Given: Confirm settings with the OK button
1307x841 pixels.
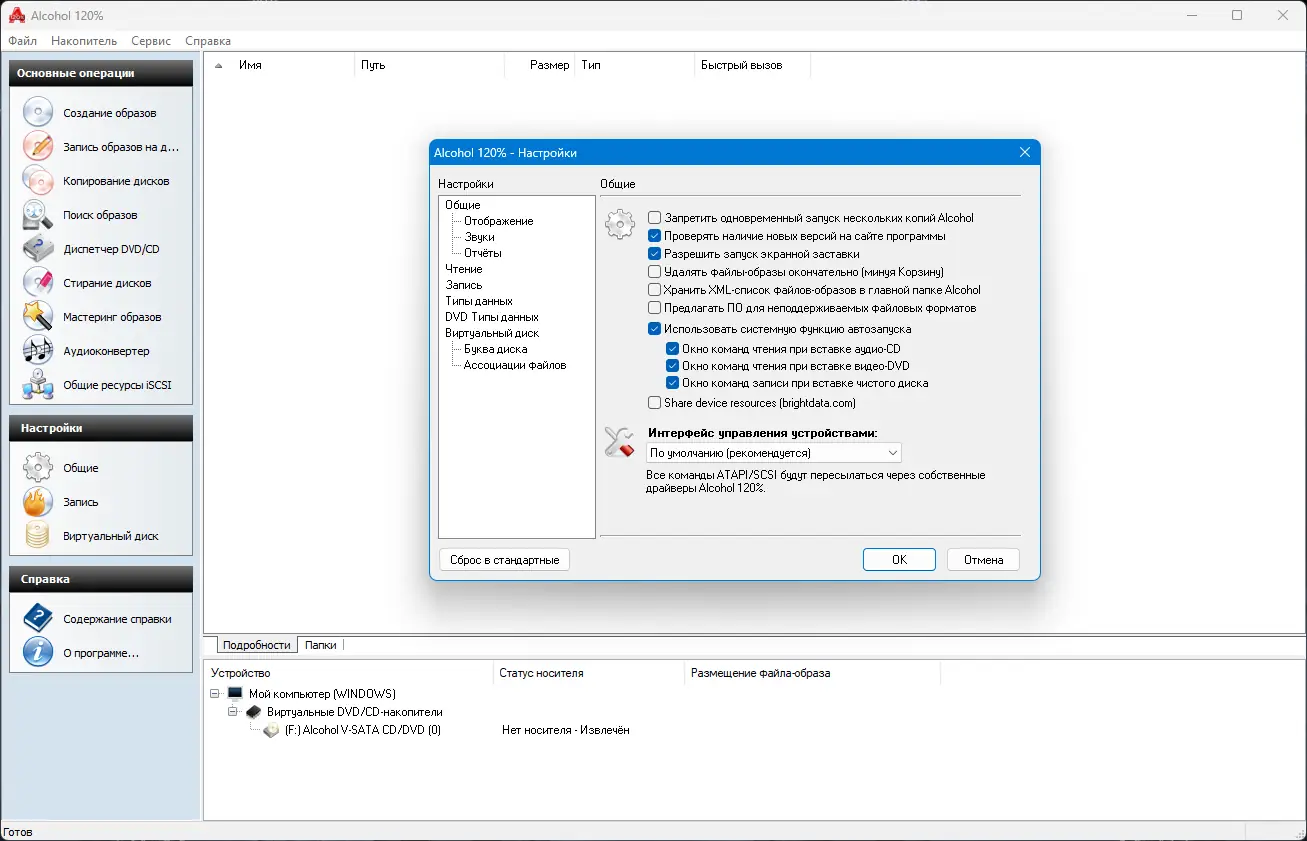Looking at the screenshot, I should [899, 560].
